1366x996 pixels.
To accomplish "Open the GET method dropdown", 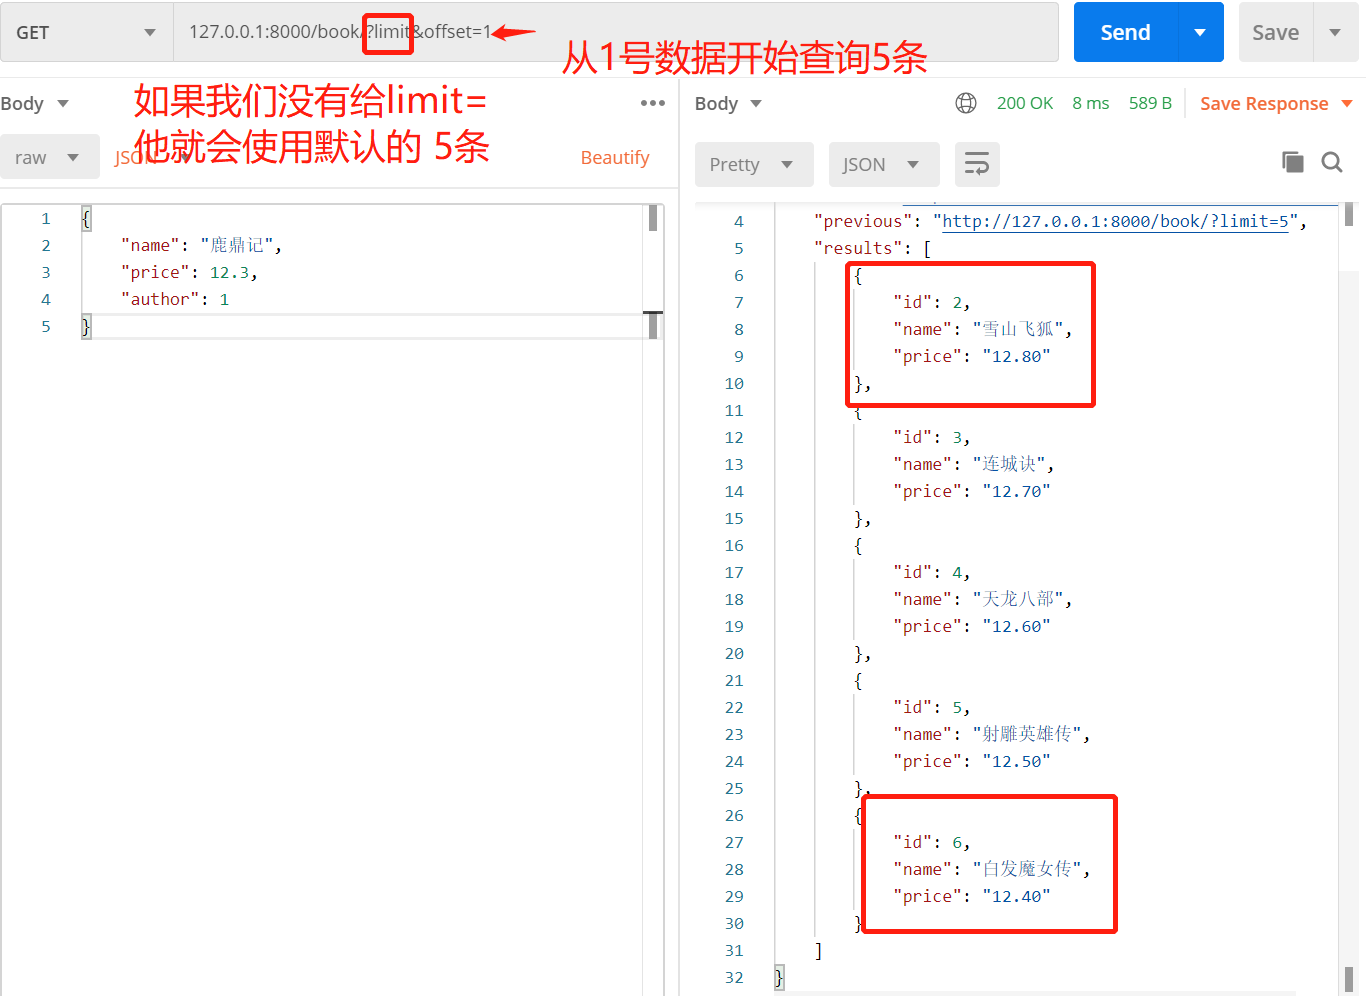I will (86, 32).
